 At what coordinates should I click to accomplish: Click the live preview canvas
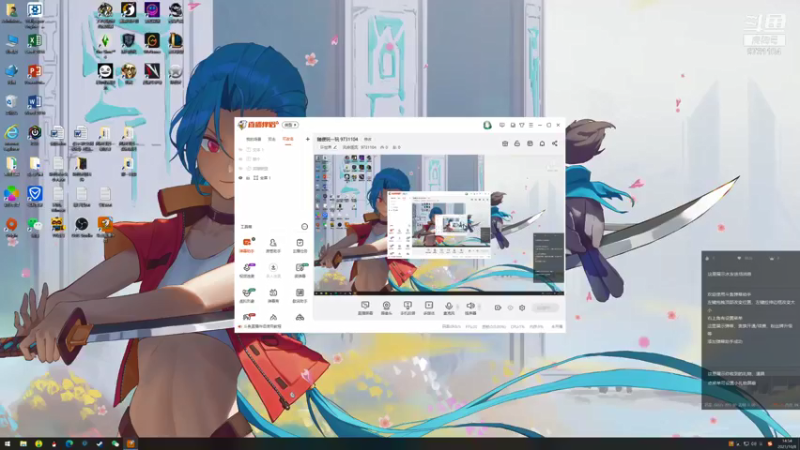(x=439, y=225)
